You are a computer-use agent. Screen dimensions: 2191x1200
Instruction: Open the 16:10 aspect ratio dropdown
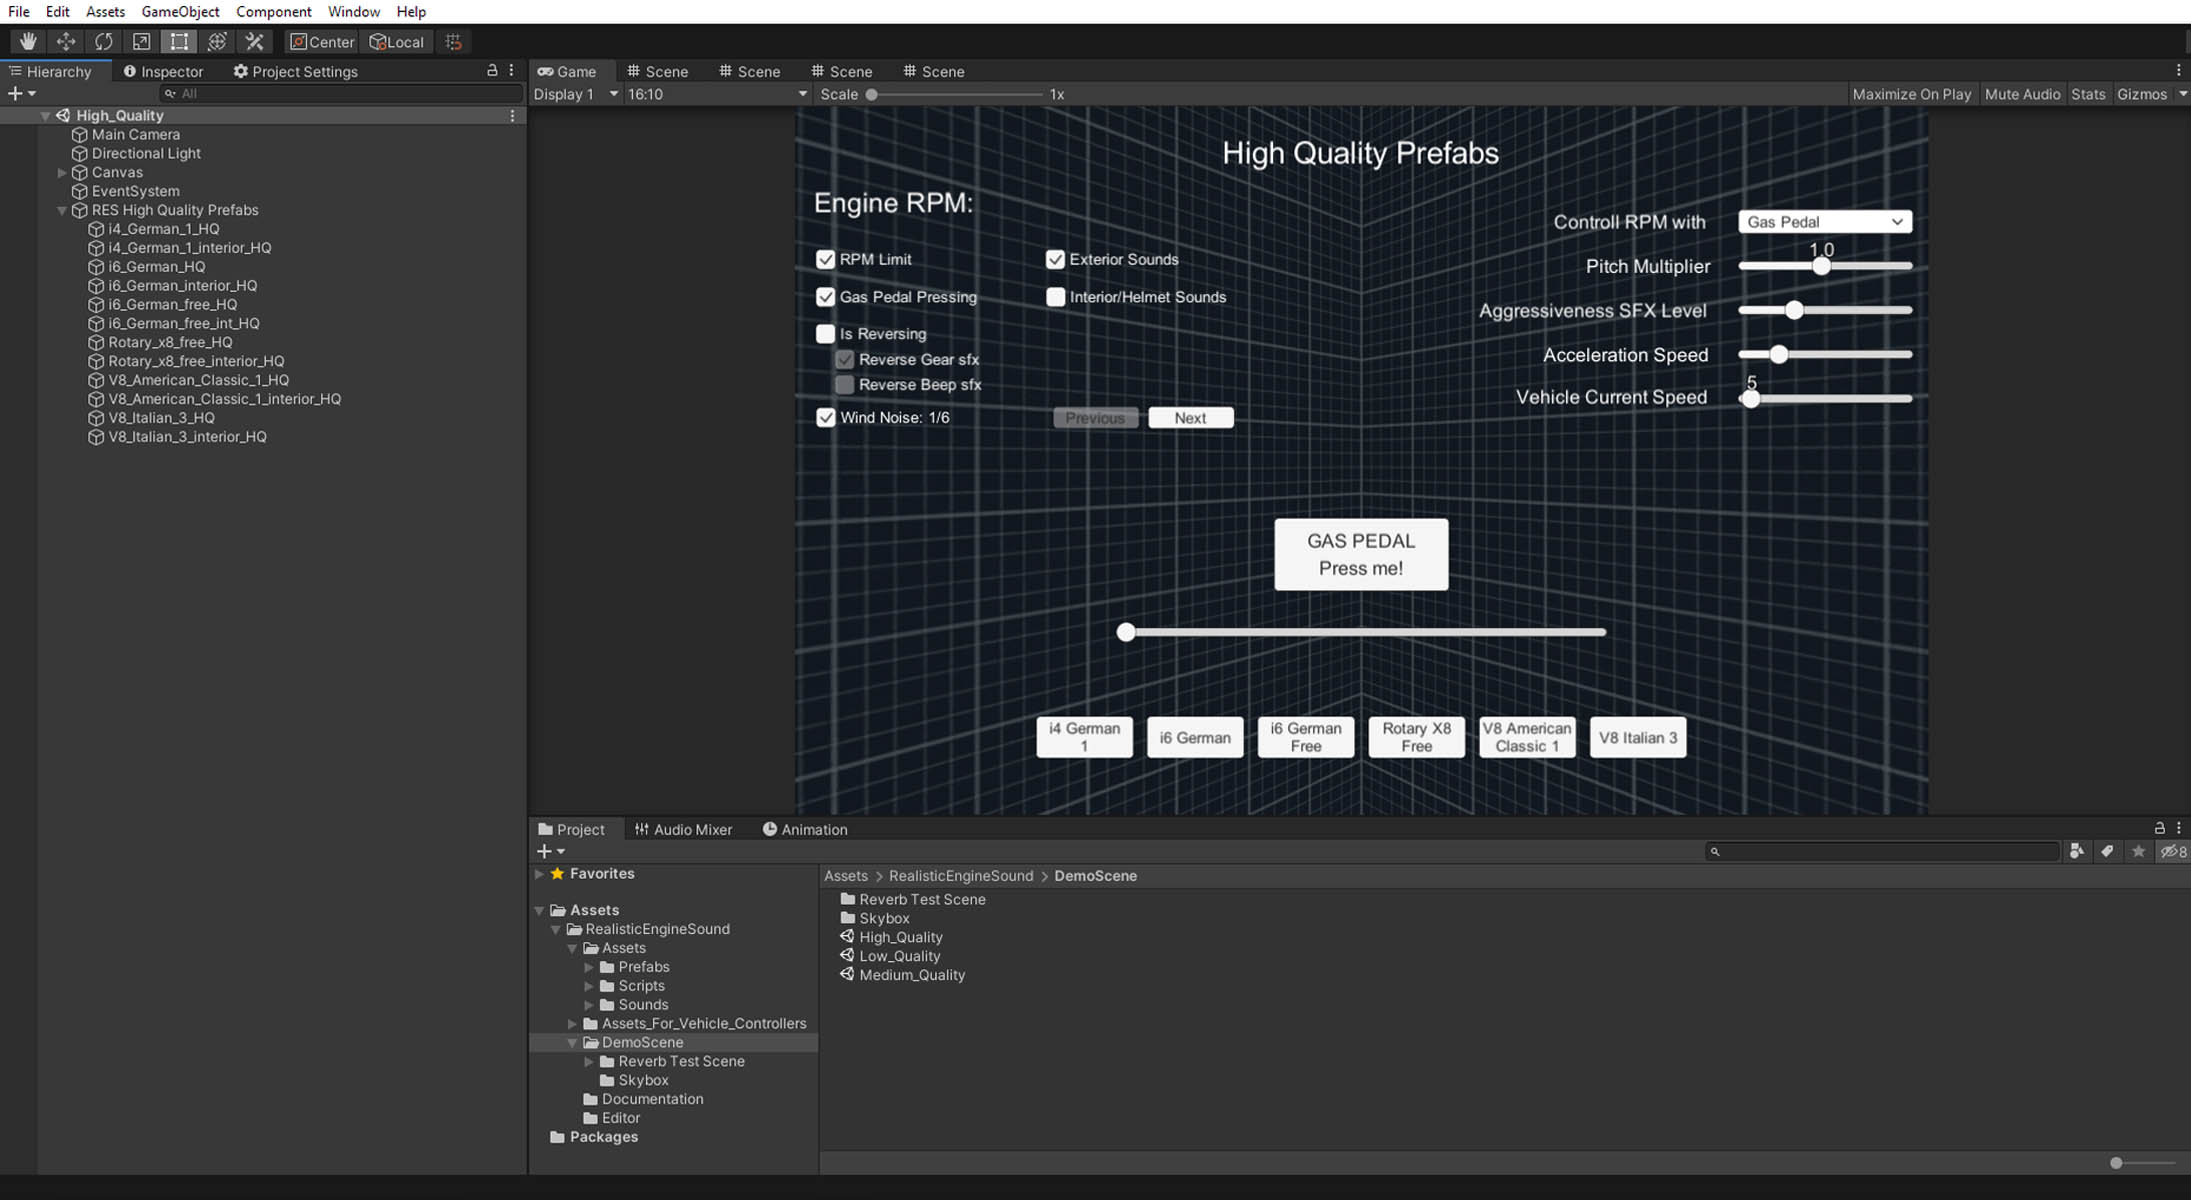716,94
